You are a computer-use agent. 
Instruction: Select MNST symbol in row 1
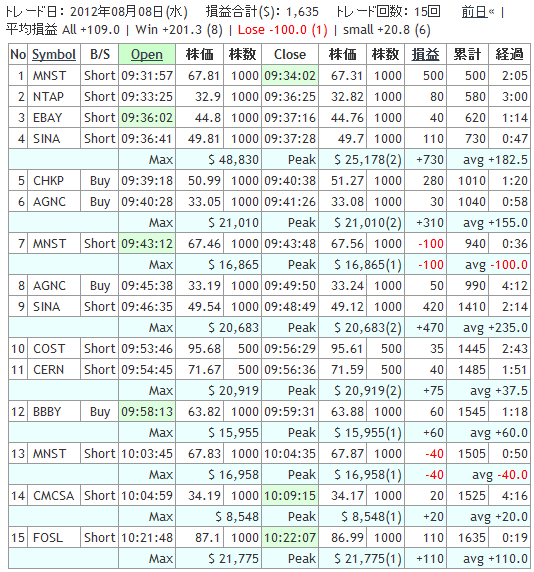(x=50, y=76)
